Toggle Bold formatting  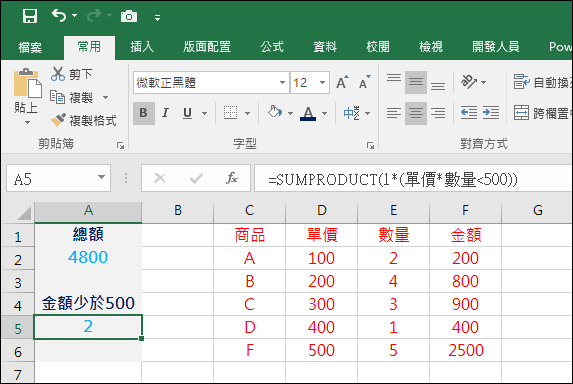pyautogui.click(x=144, y=113)
